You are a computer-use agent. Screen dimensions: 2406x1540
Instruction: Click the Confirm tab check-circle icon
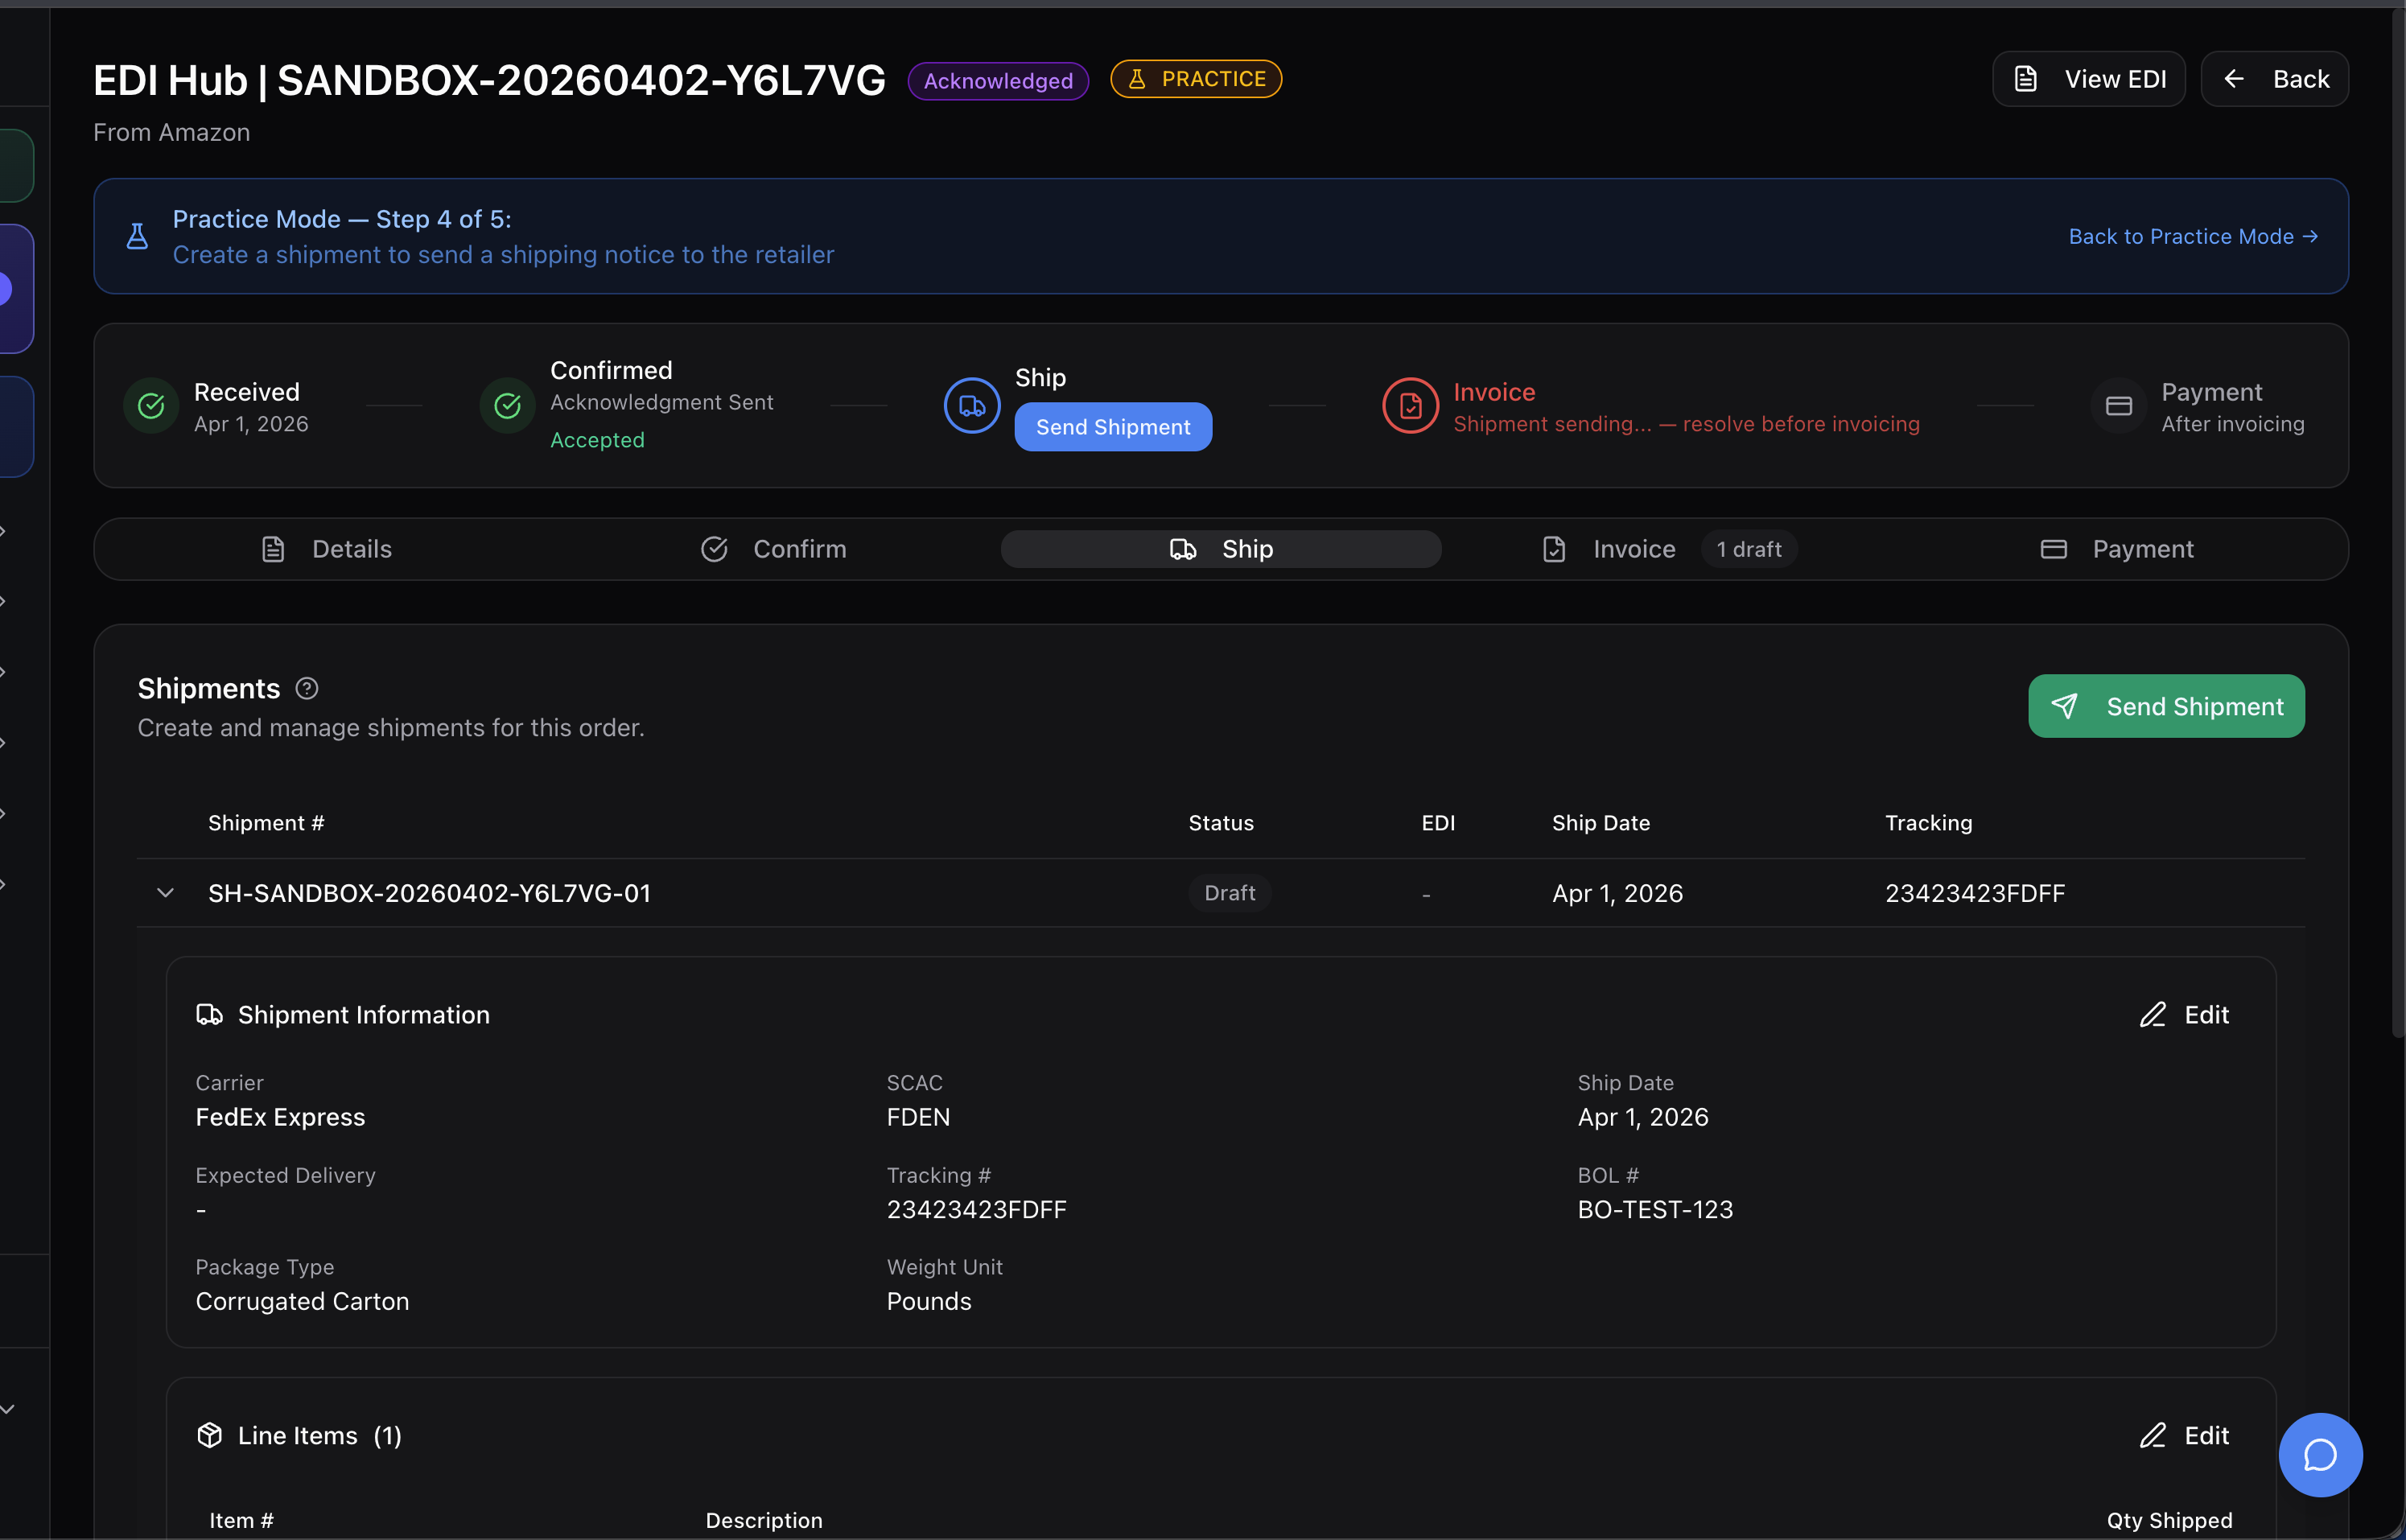tap(714, 549)
